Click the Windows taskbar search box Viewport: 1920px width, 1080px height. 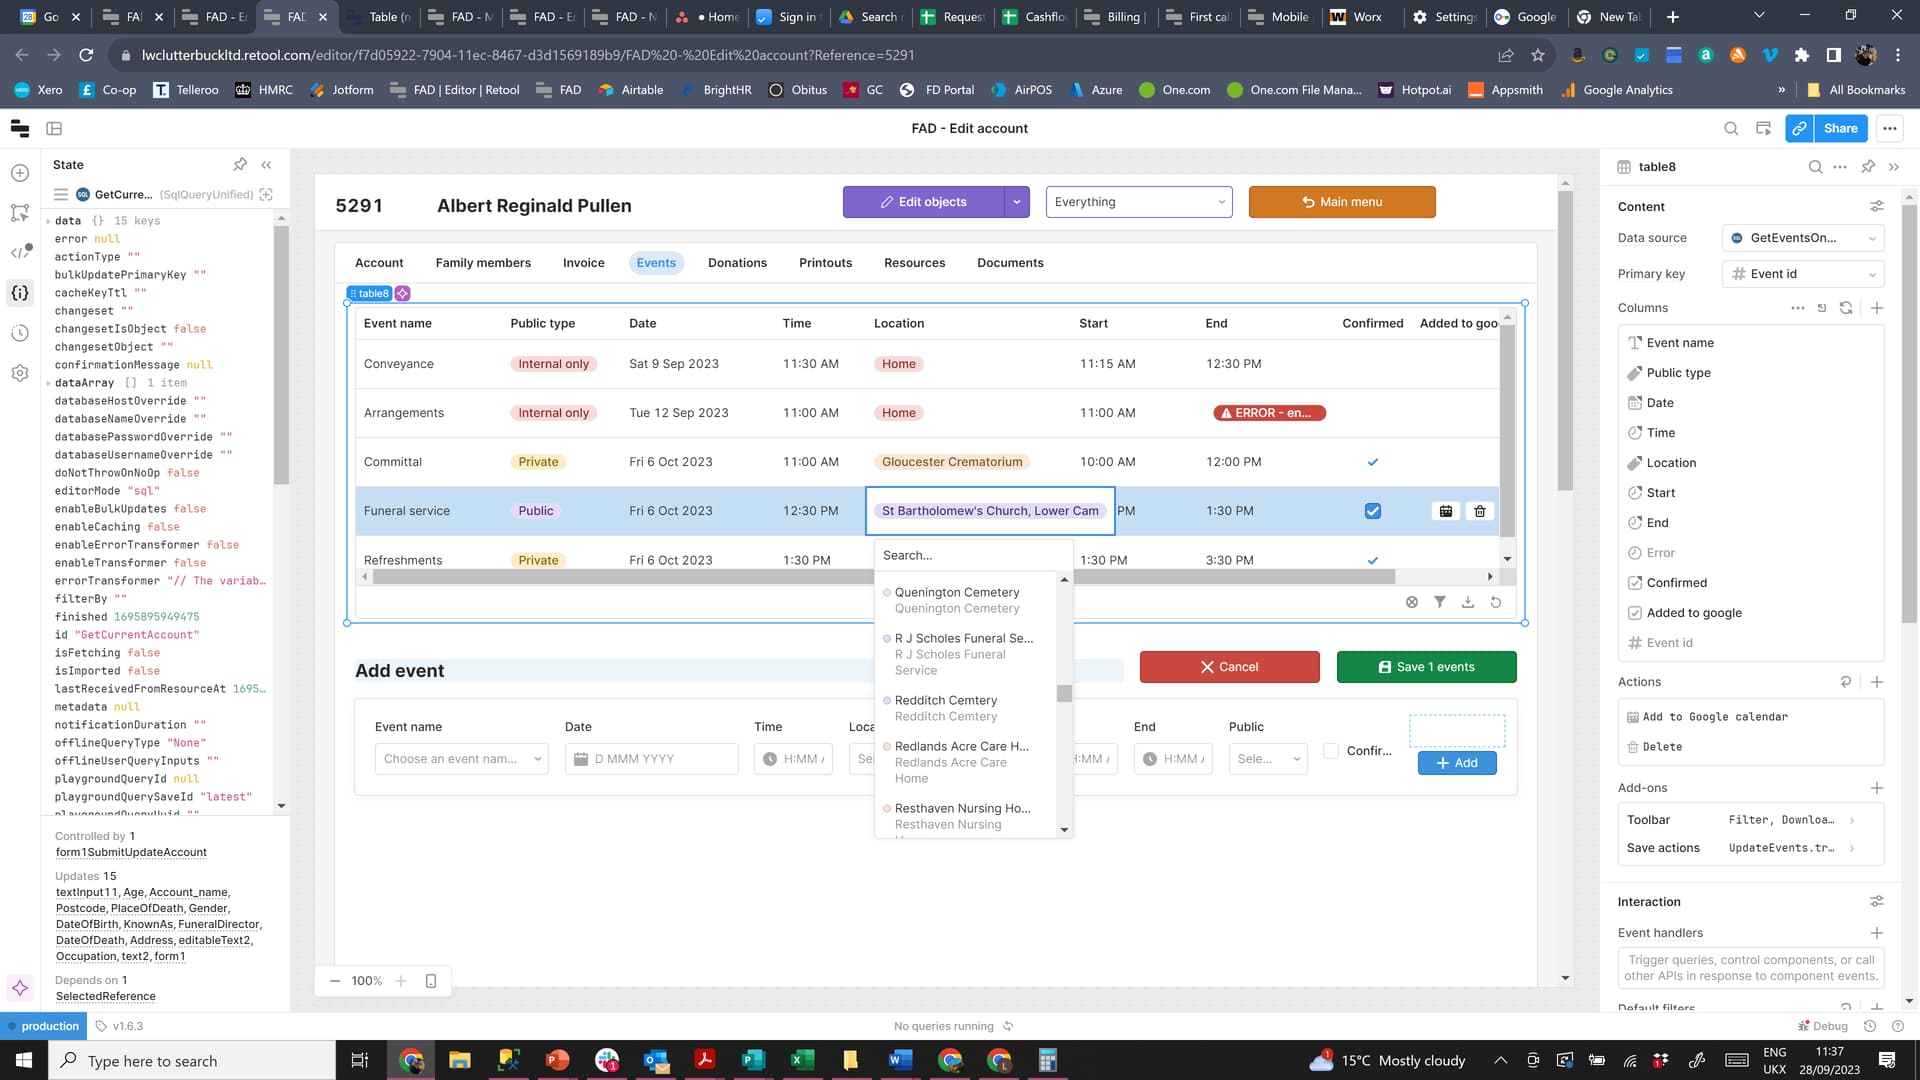(x=192, y=1061)
